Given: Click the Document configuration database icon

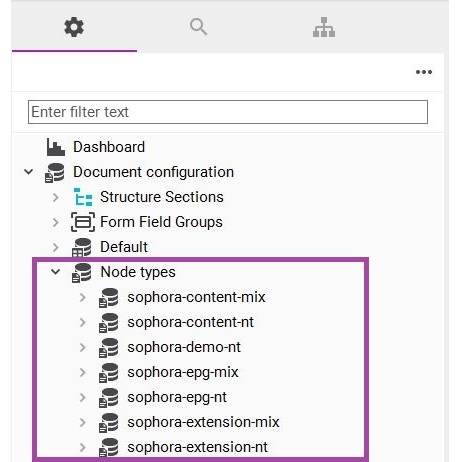Looking at the screenshot, I should (55, 173).
